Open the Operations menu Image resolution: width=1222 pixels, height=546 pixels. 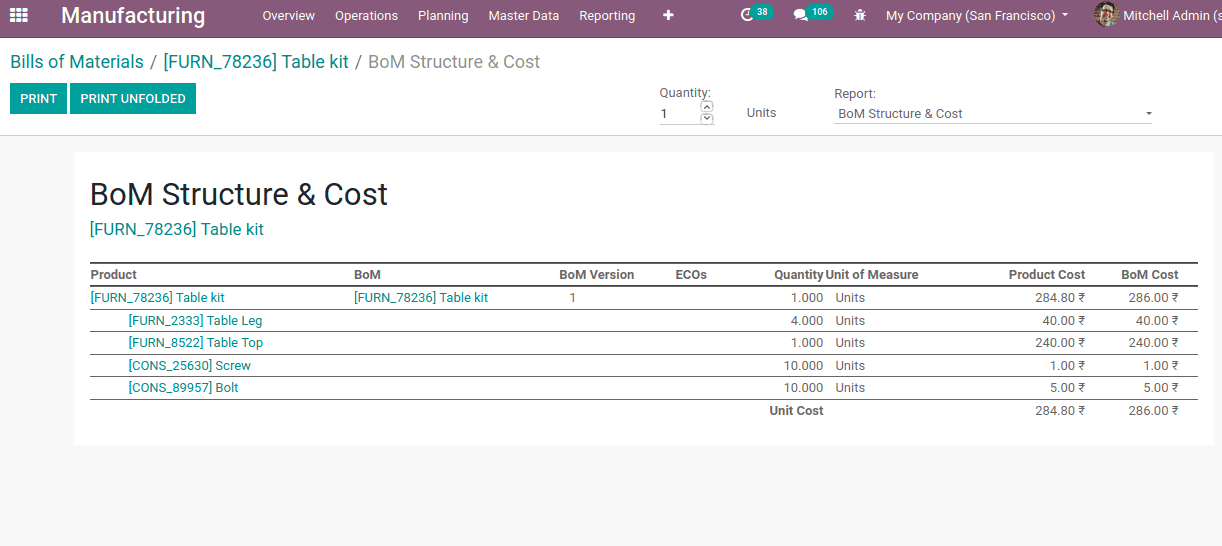(366, 16)
